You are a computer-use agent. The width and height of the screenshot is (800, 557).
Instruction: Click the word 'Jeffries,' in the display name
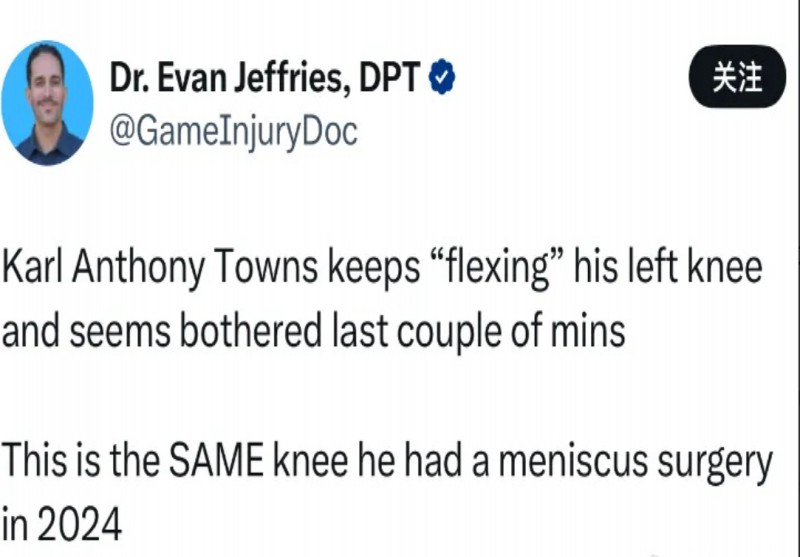click(x=293, y=77)
